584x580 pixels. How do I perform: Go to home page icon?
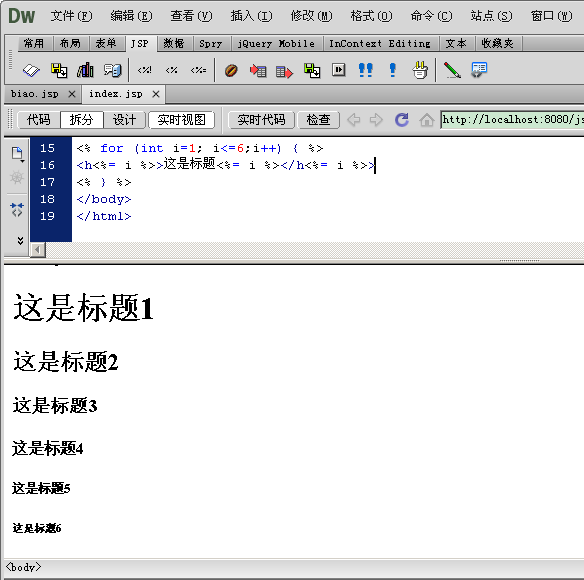coord(426,120)
